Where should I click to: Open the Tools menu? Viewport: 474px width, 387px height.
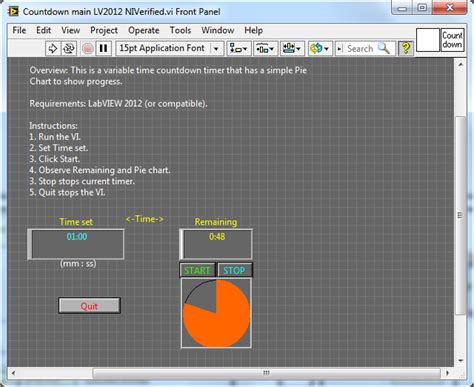tap(180, 30)
